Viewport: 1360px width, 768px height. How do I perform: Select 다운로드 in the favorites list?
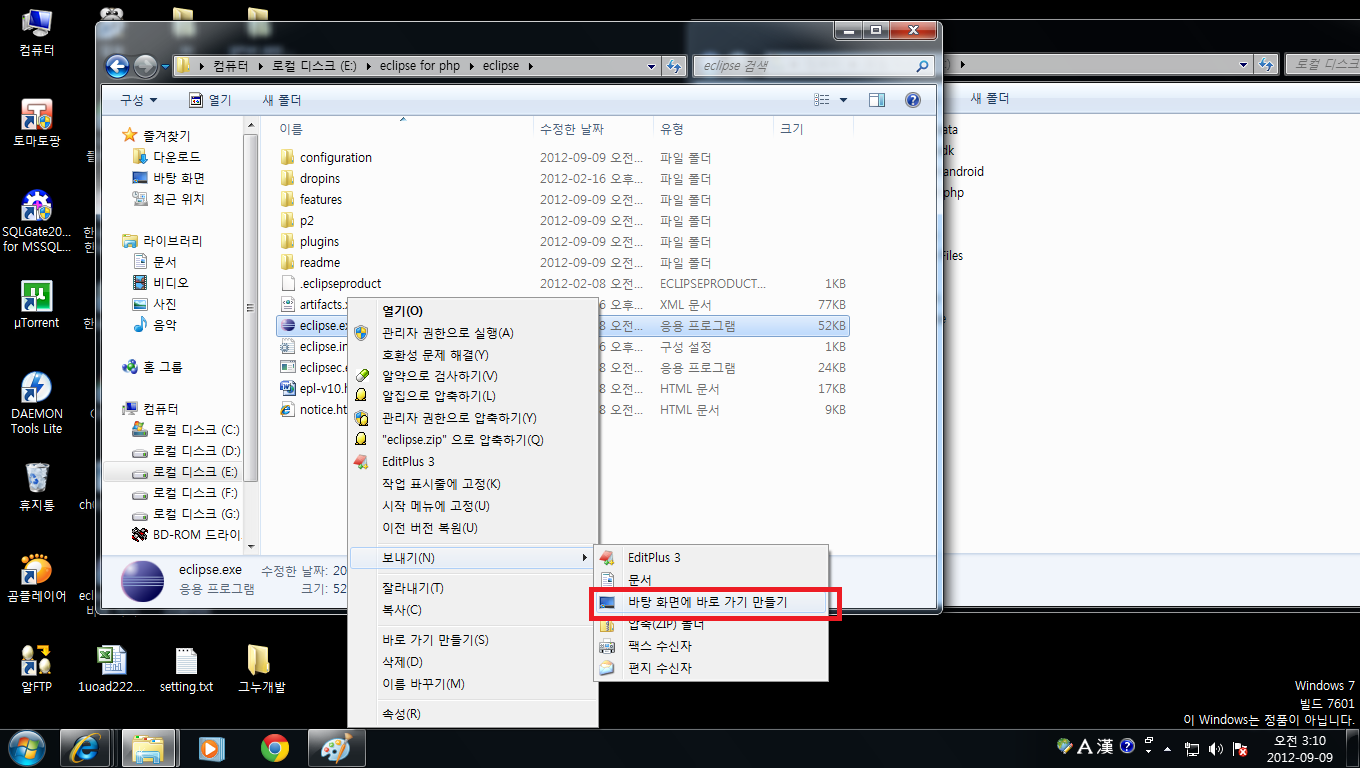pyautogui.click(x=176, y=157)
